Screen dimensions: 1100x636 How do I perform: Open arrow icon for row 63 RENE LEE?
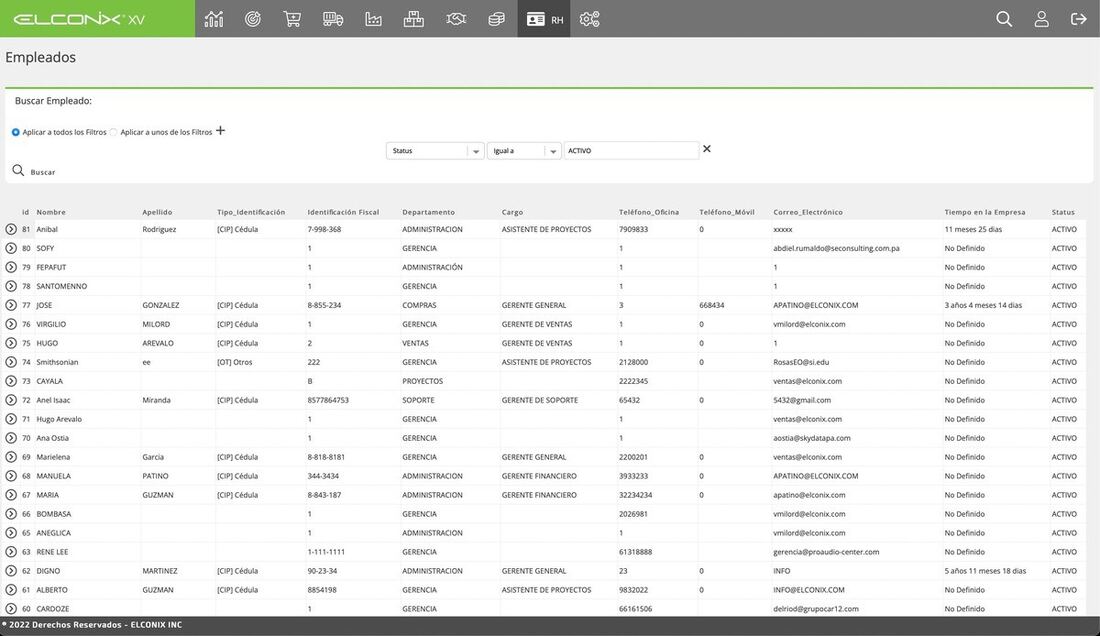coord(11,551)
